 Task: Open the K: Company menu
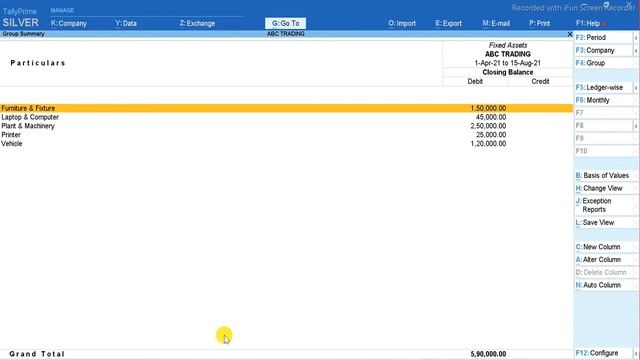pos(69,23)
